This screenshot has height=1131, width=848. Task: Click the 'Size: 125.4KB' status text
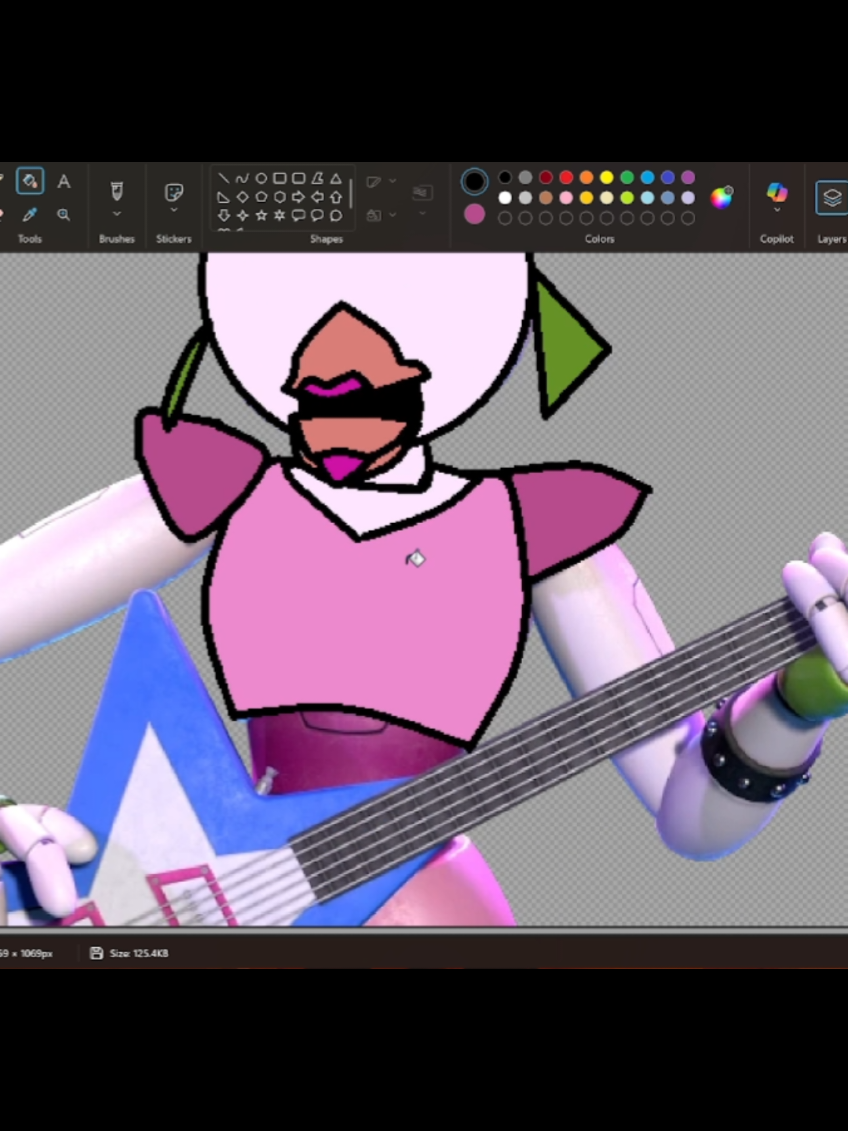[139, 954]
